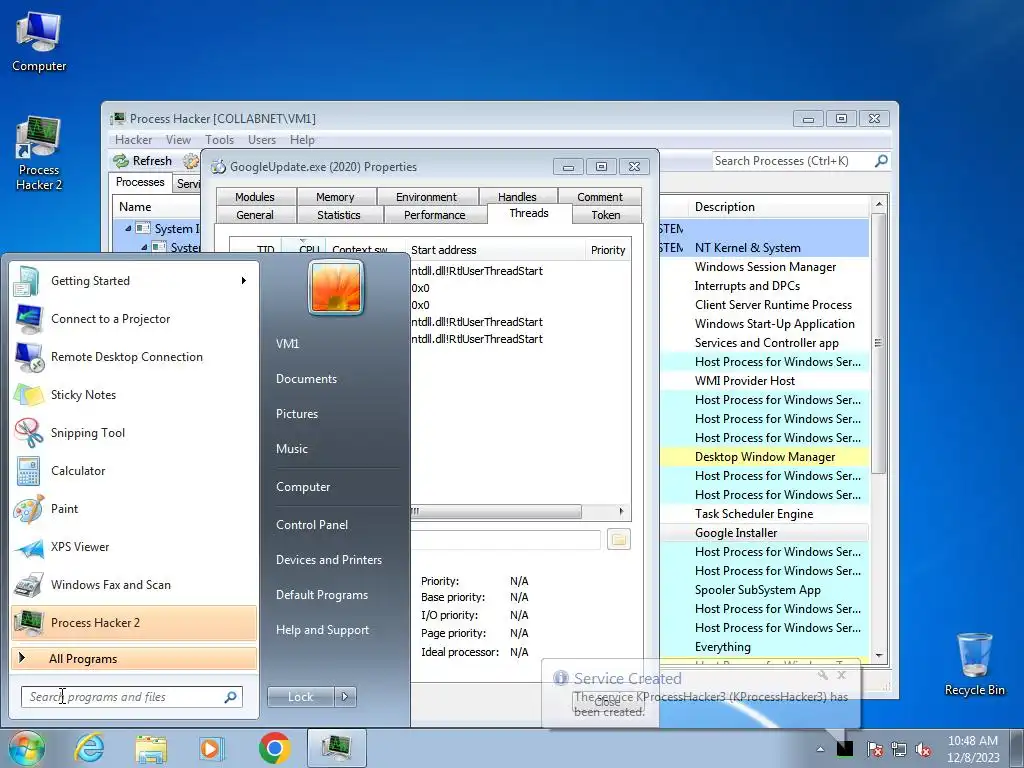Collapse System Idle Process tree node

(x=128, y=229)
